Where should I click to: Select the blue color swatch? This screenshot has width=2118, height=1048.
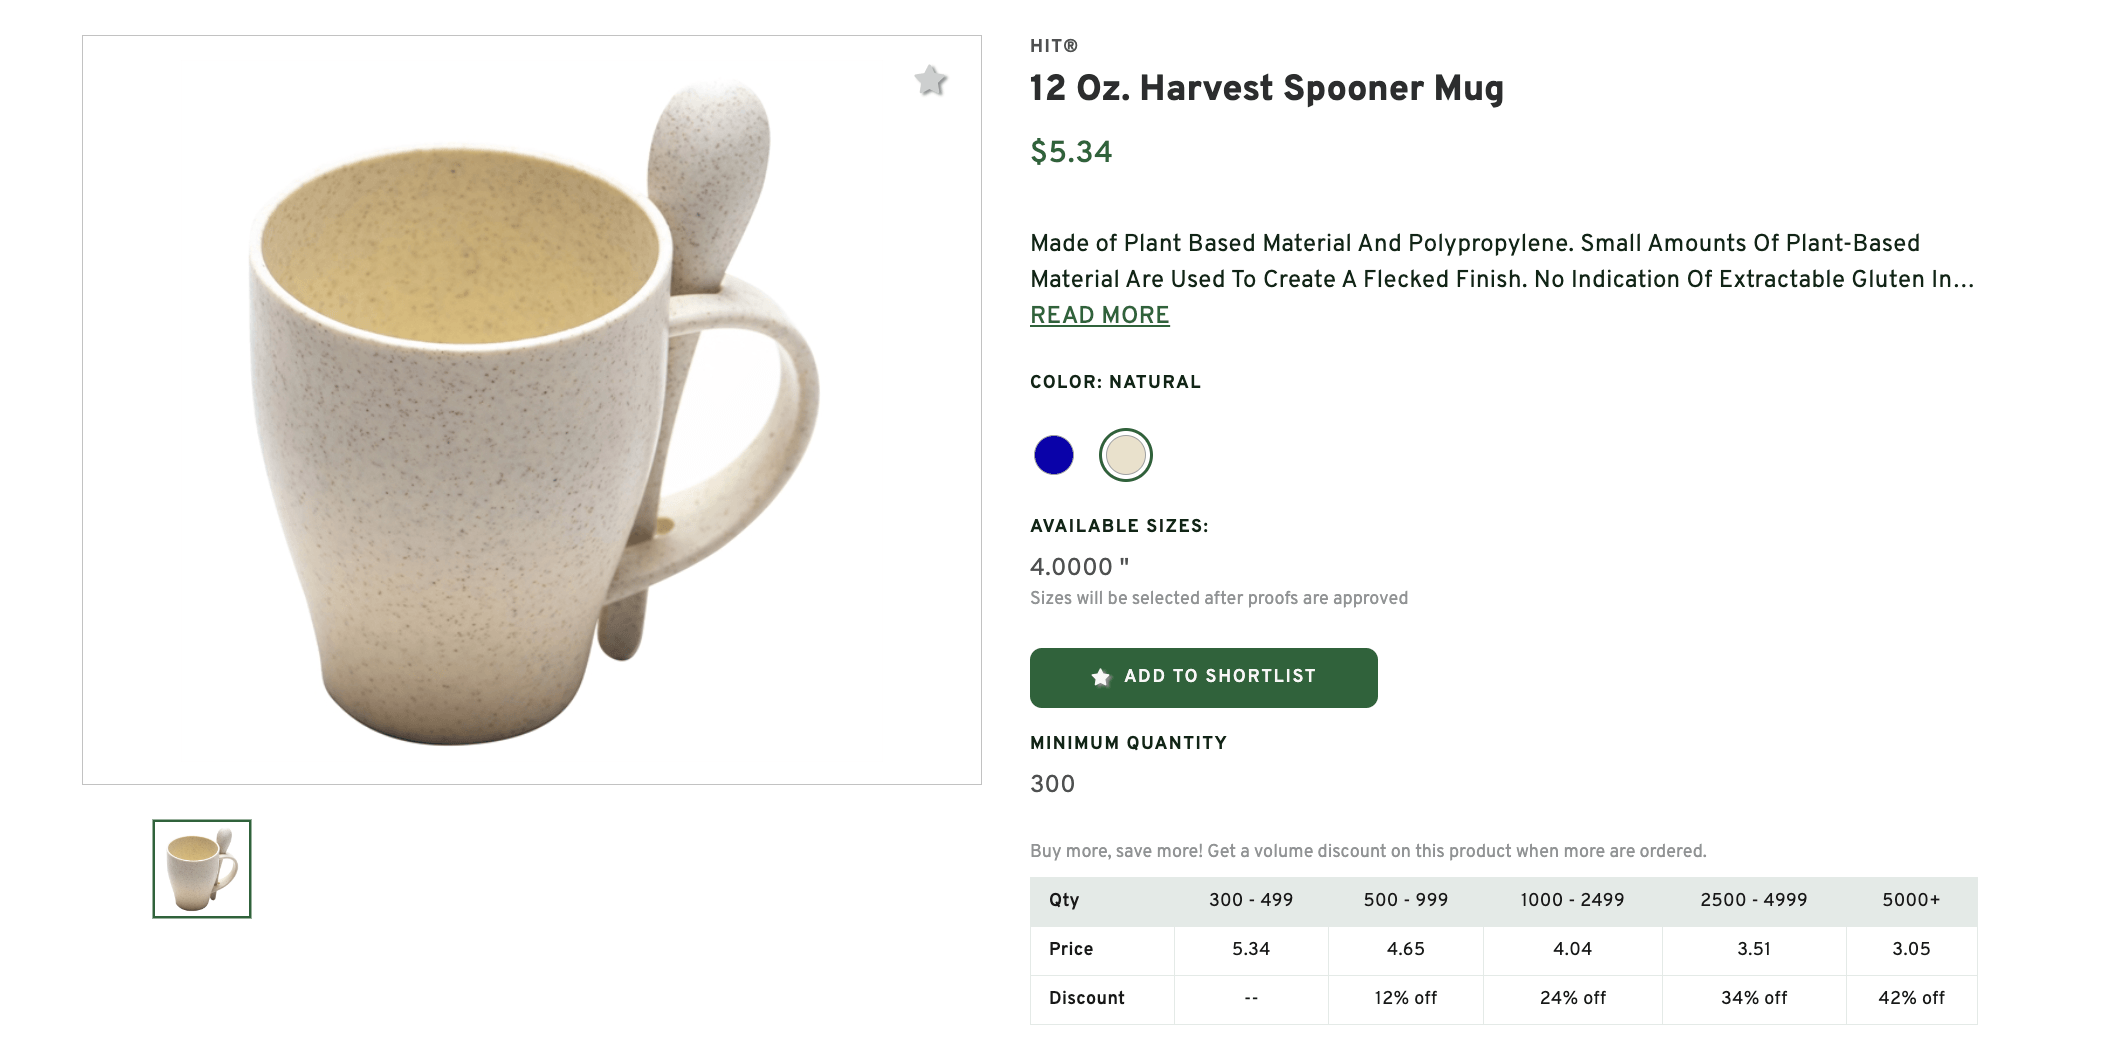[1052, 454]
